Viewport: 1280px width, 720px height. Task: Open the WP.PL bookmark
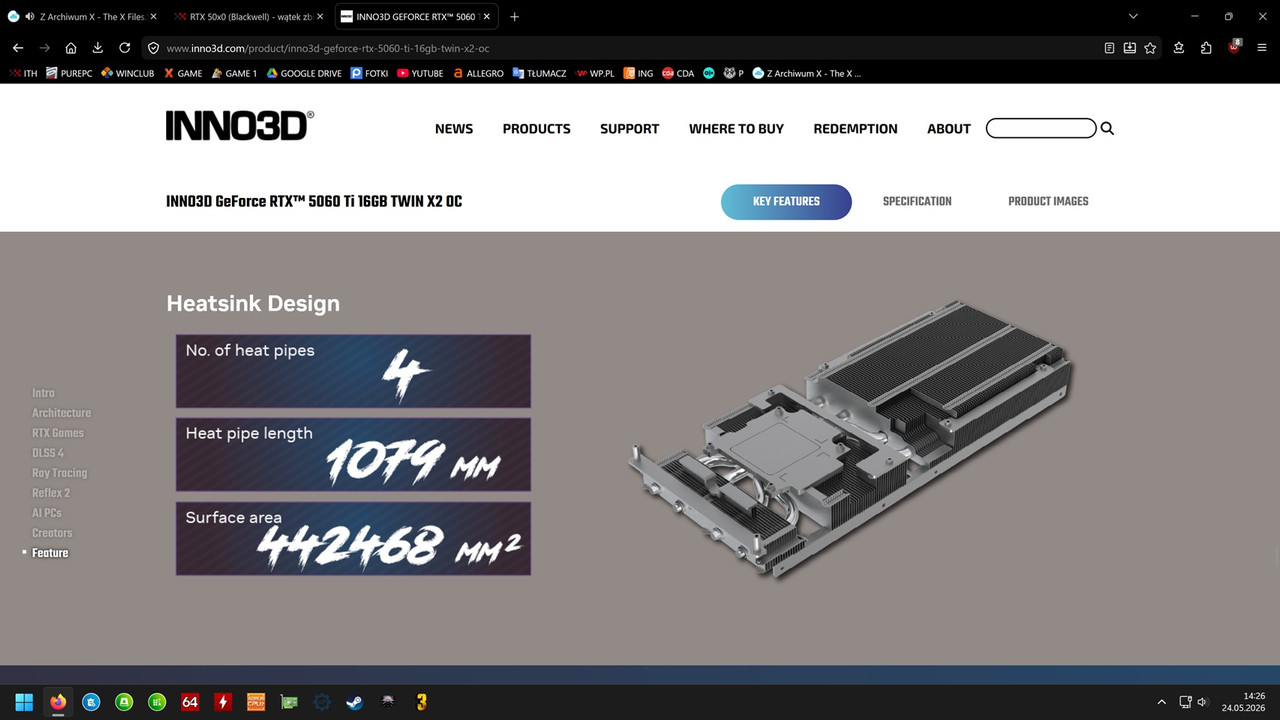tap(595, 73)
